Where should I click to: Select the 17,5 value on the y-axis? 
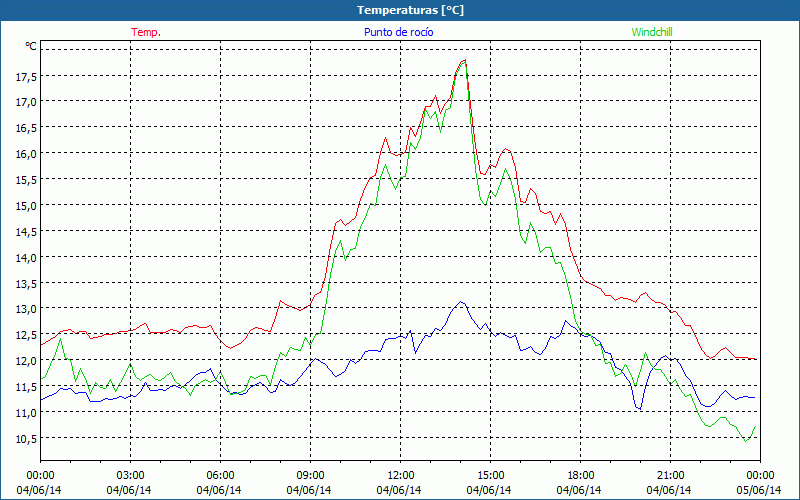[25, 76]
